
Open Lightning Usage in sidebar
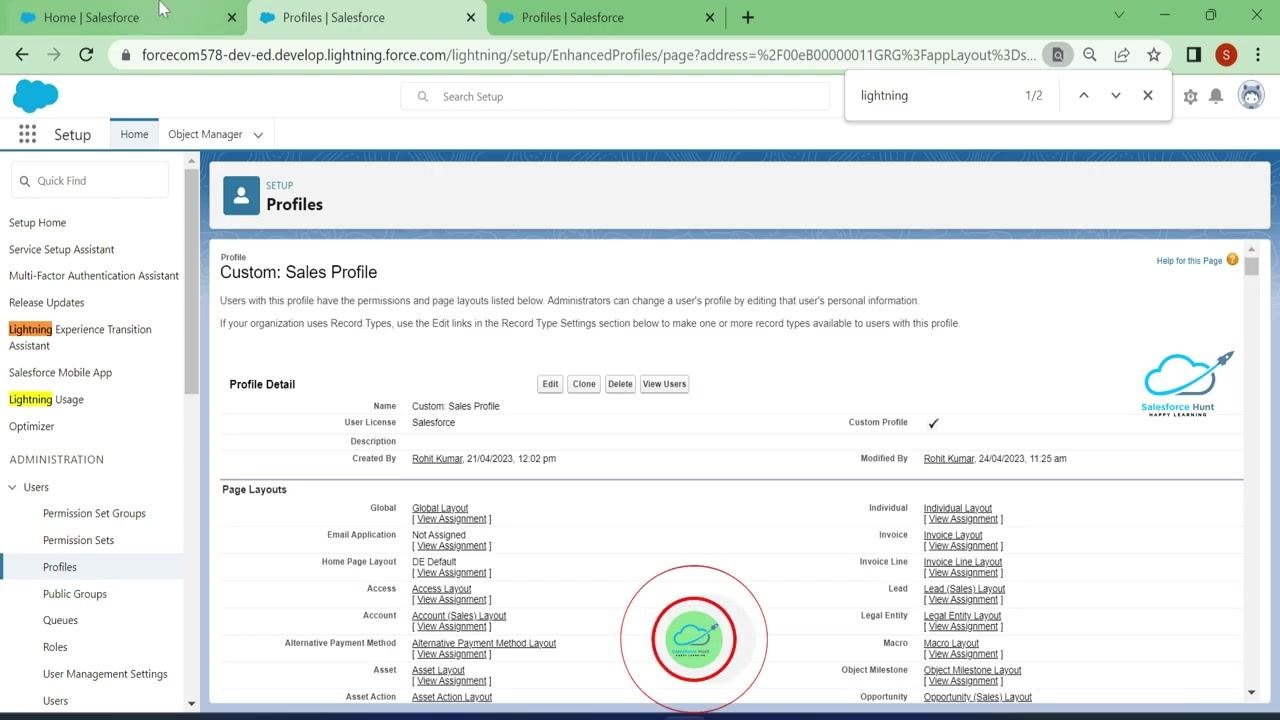(x=46, y=399)
